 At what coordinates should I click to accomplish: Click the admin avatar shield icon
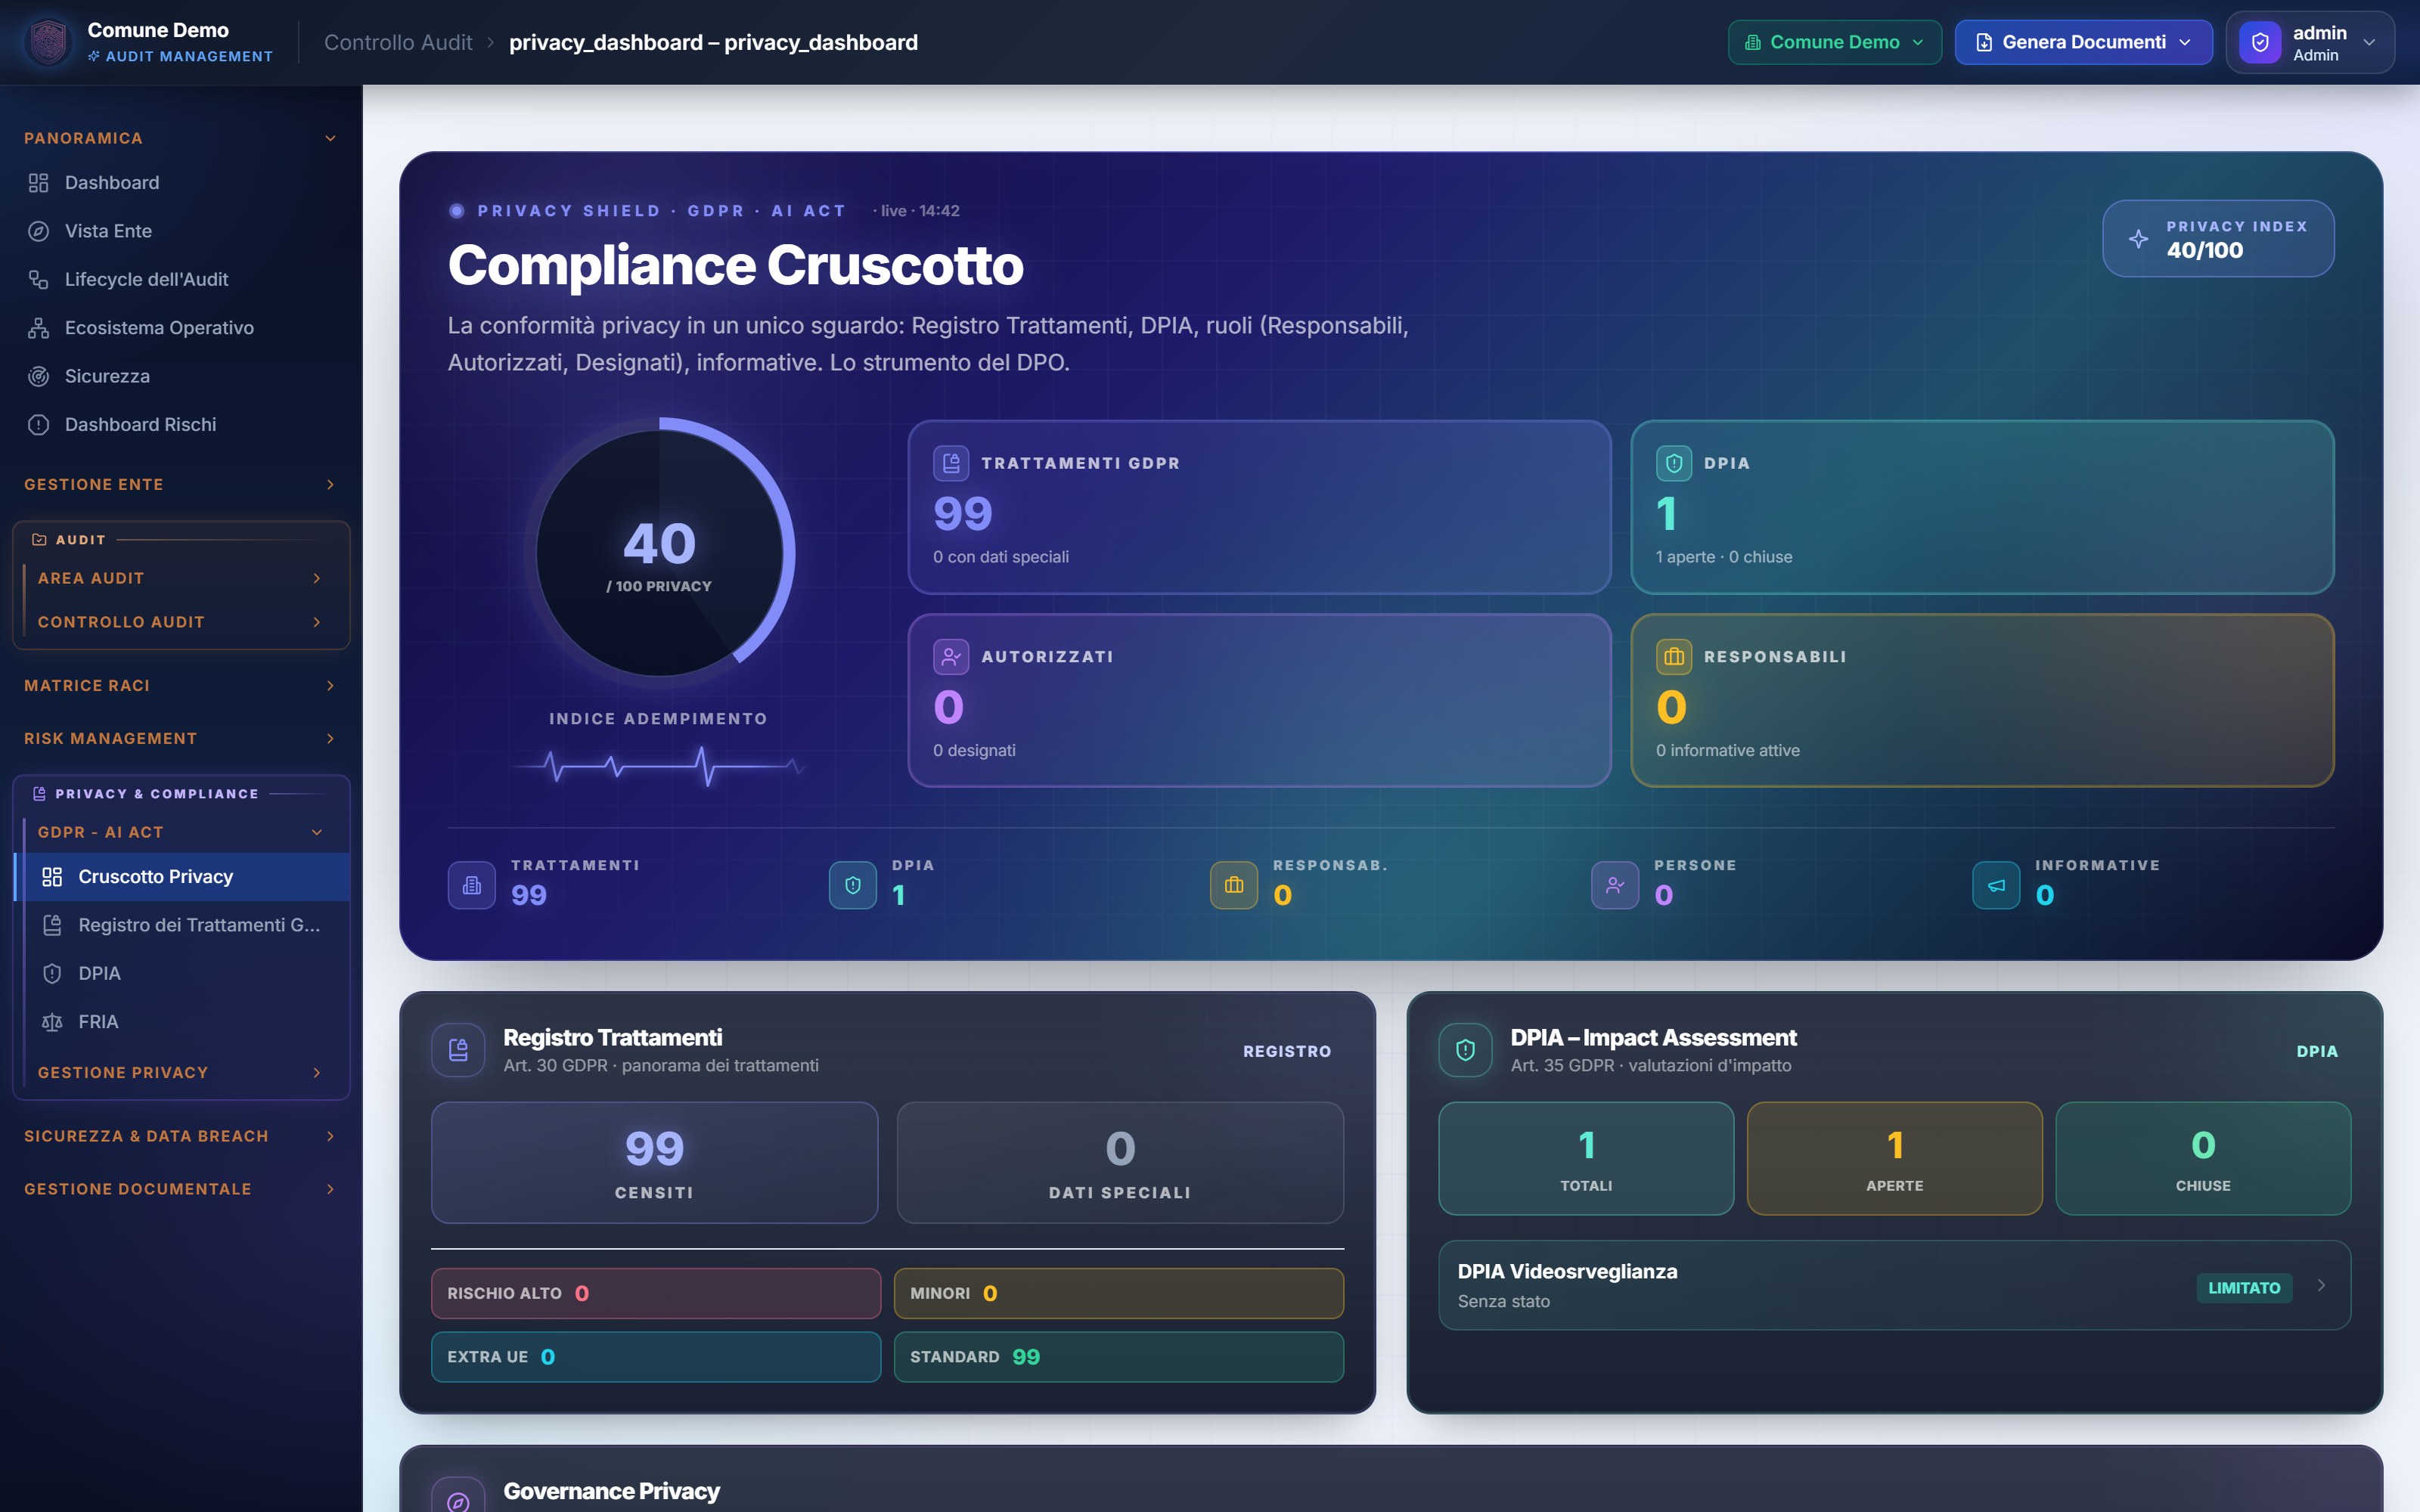point(2260,42)
